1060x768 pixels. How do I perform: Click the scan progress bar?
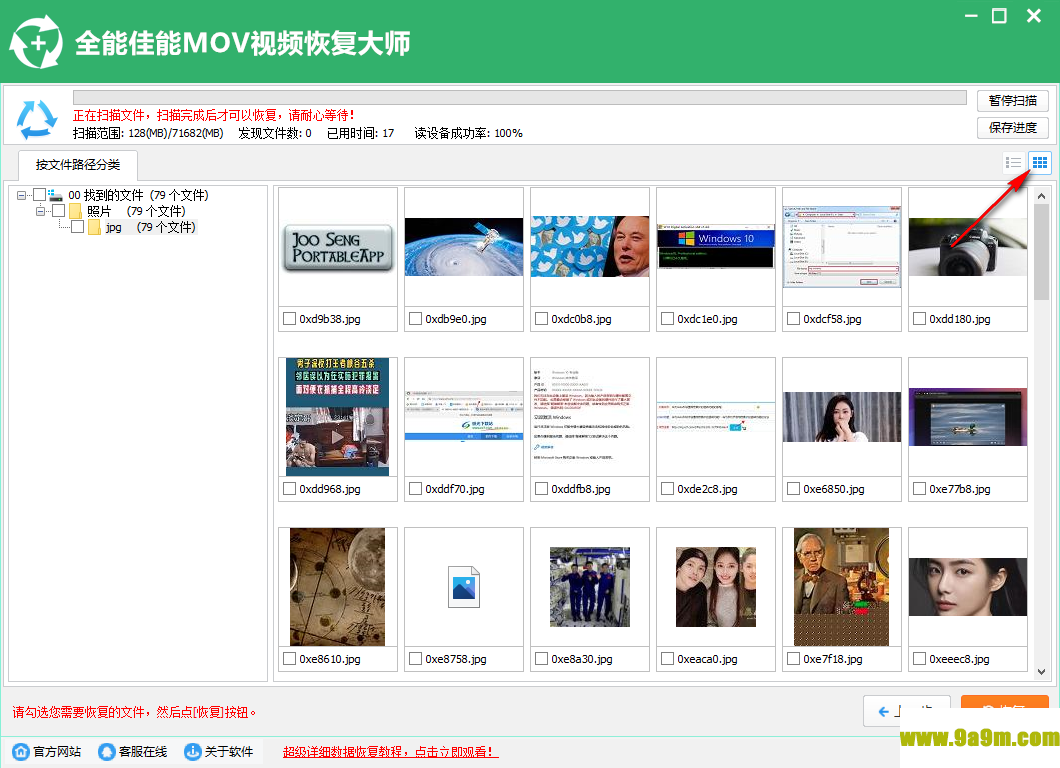519,97
